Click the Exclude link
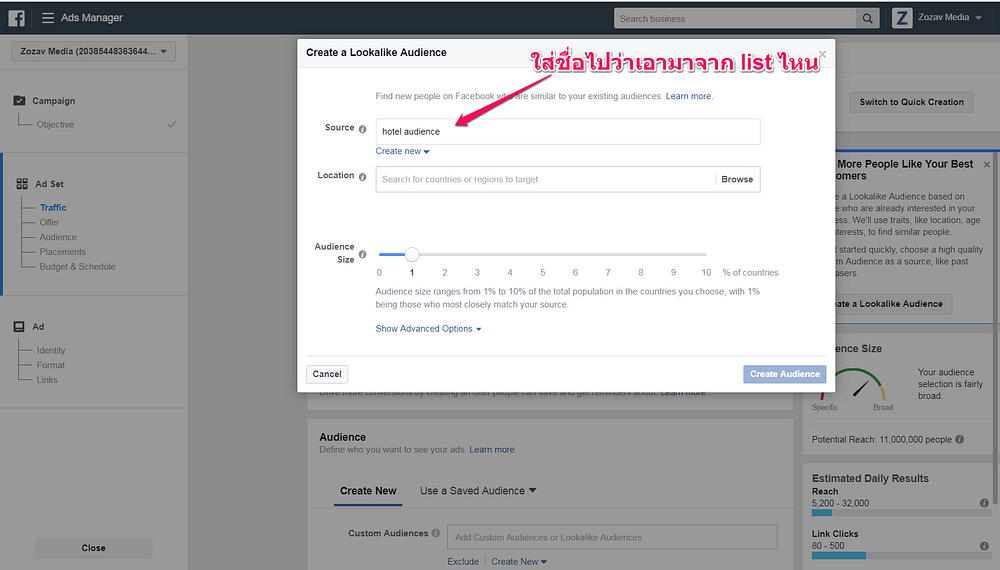This screenshot has width=1000, height=570. pos(463,562)
